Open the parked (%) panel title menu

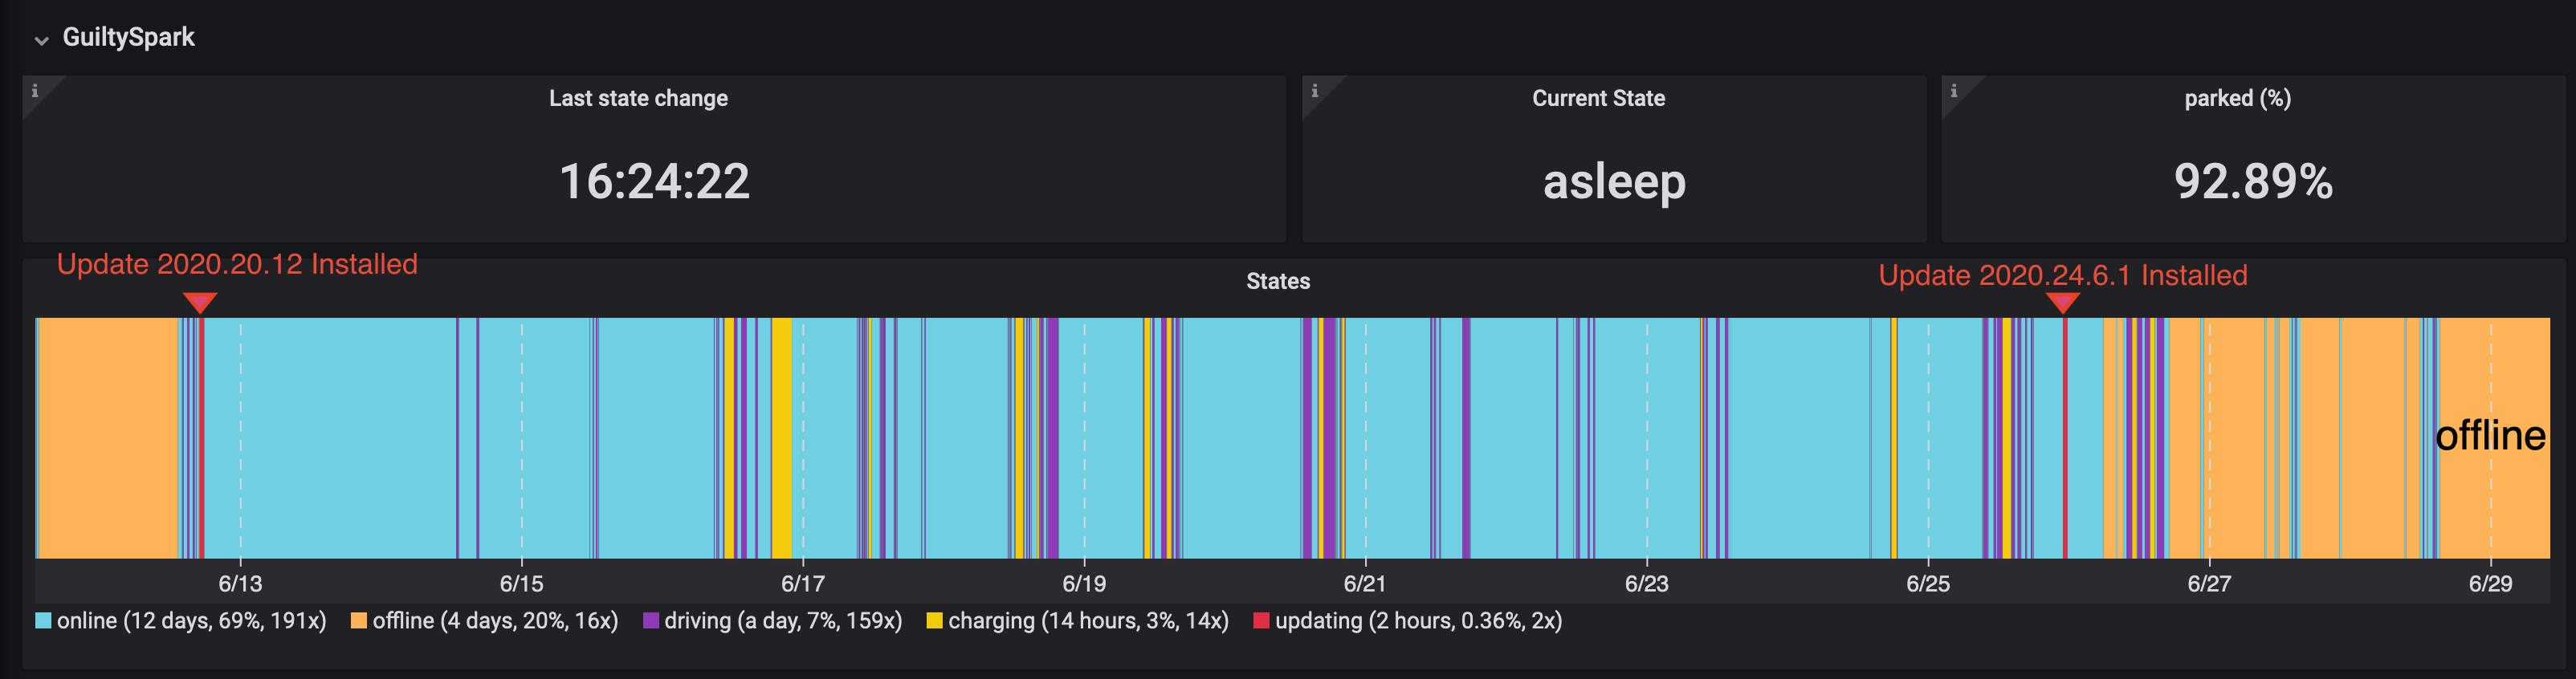pyautogui.click(x=2237, y=98)
